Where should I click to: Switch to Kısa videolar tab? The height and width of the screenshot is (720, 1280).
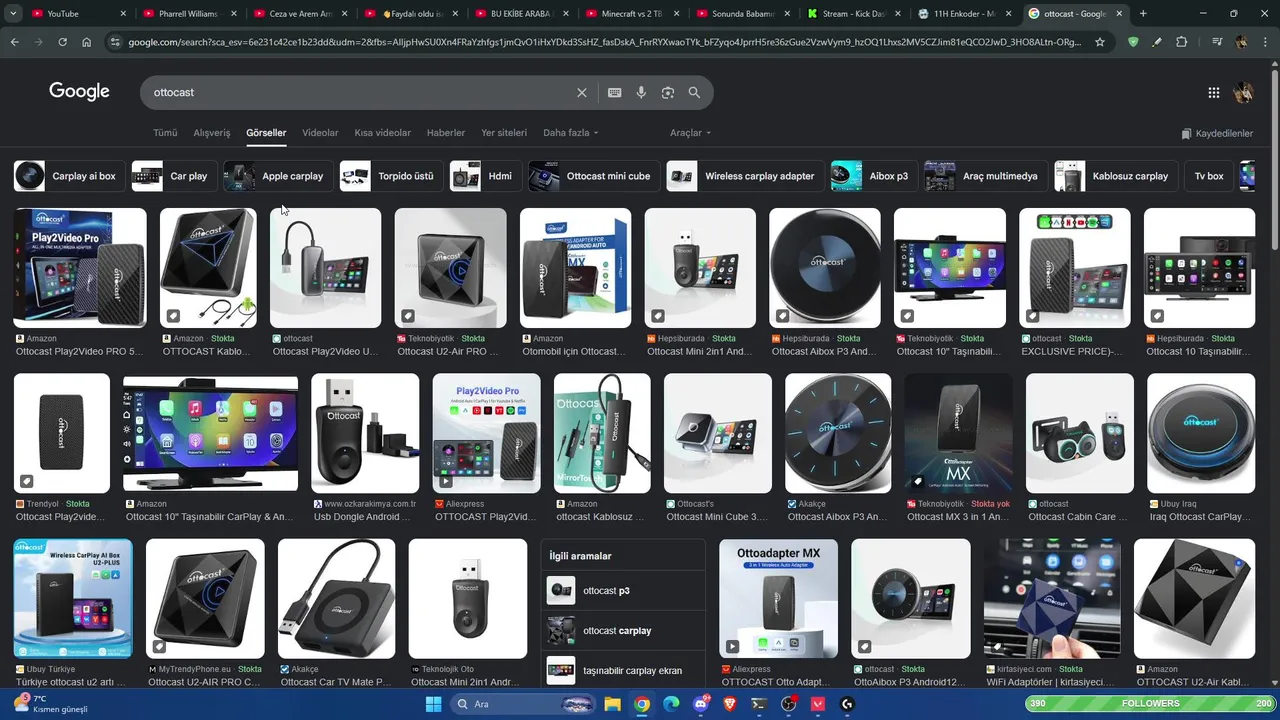tap(382, 132)
